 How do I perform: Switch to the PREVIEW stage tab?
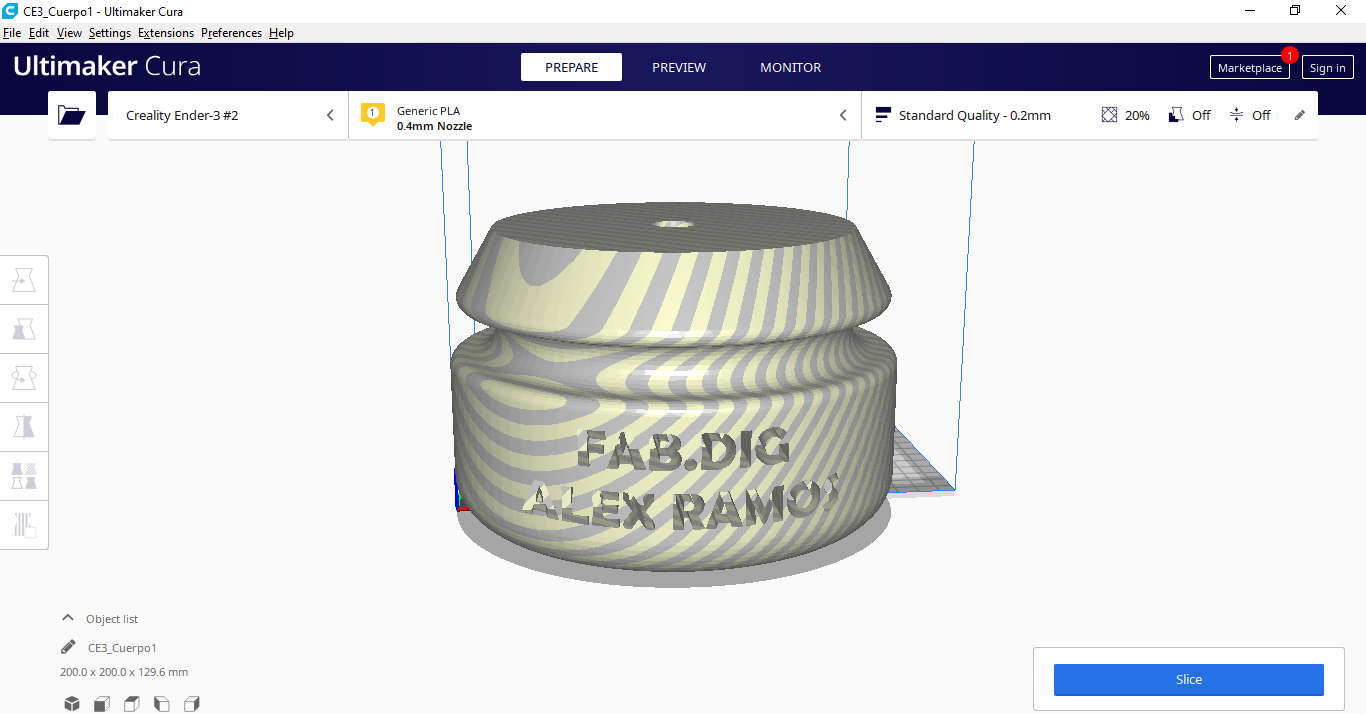click(679, 67)
